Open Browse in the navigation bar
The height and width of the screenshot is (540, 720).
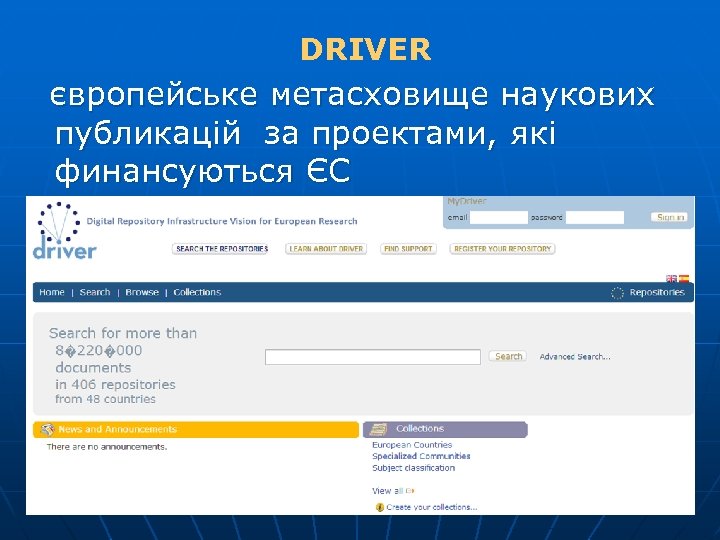(142, 292)
